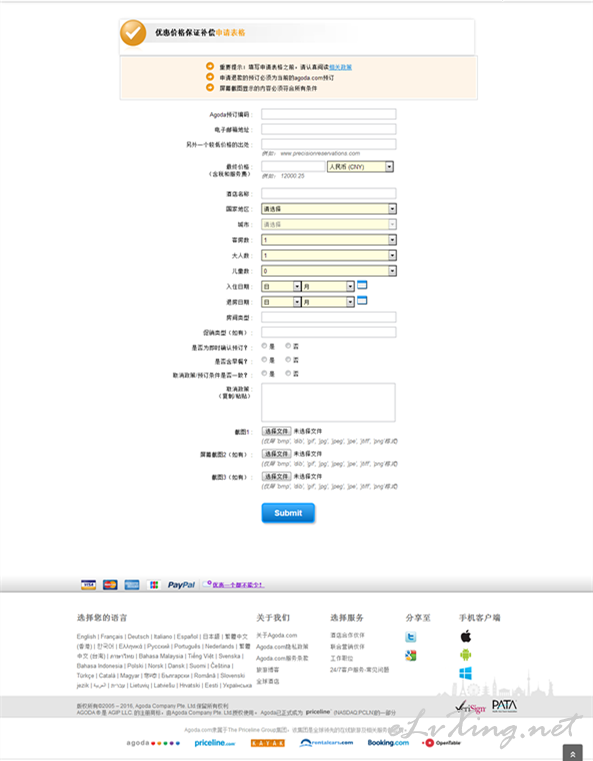Click the 电子邮箱地址 input field
This screenshot has height=761, width=593.
click(329, 129)
